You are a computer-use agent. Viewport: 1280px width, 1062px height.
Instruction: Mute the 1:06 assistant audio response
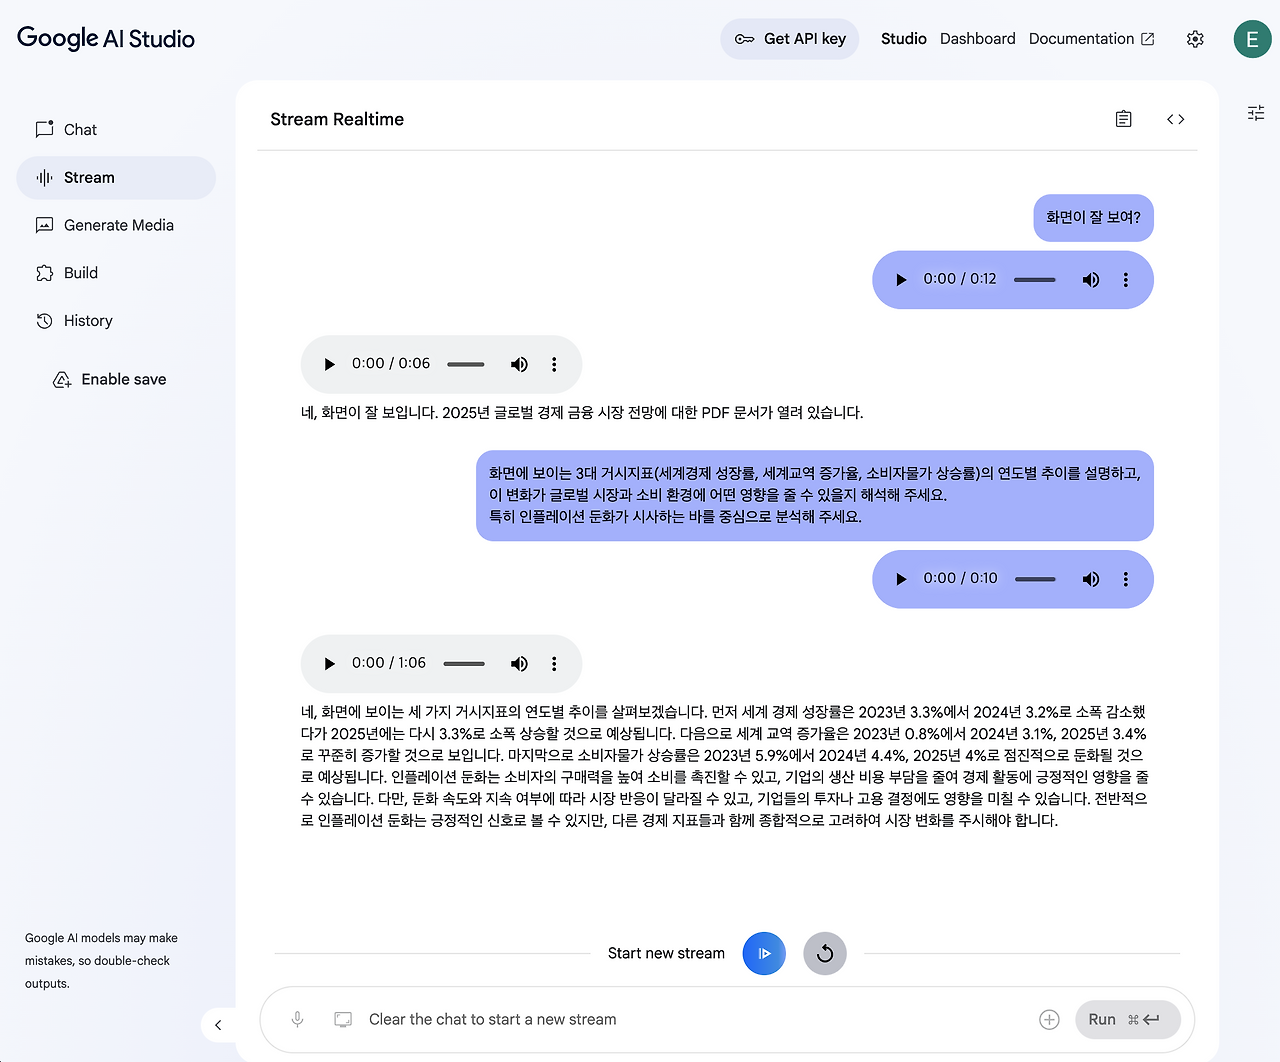coord(519,663)
